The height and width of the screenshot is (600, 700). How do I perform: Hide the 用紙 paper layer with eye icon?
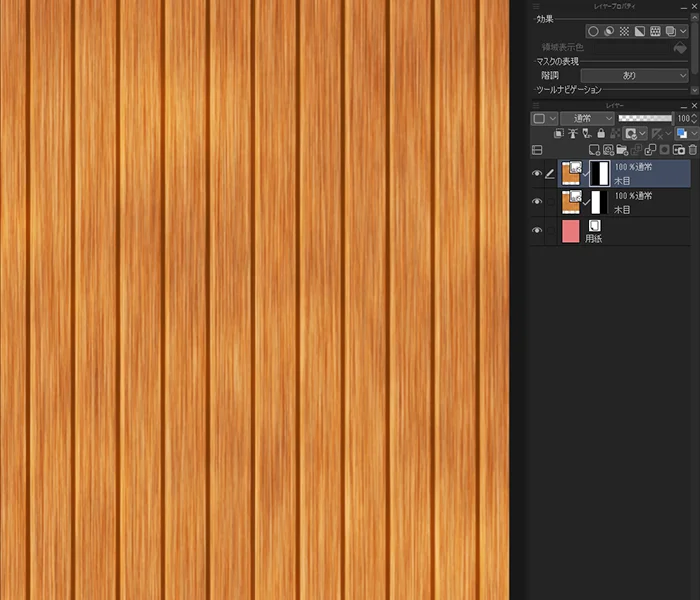click(537, 230)
